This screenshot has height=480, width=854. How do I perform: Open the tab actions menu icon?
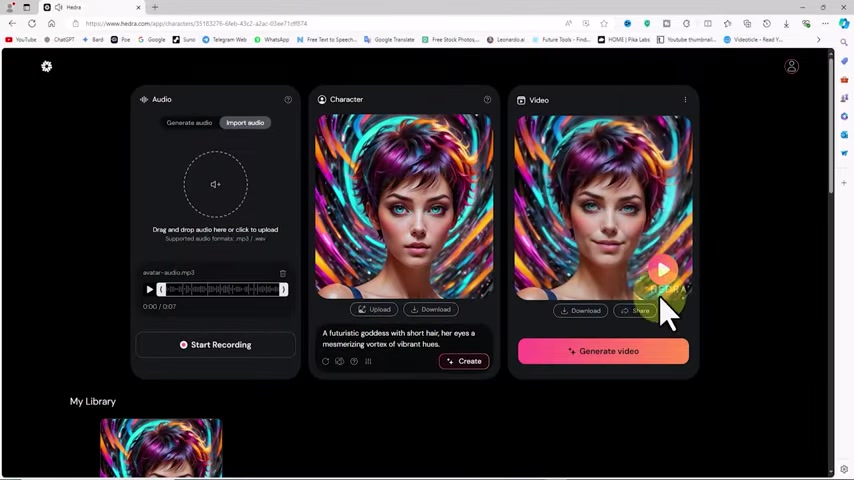(27, 7)
